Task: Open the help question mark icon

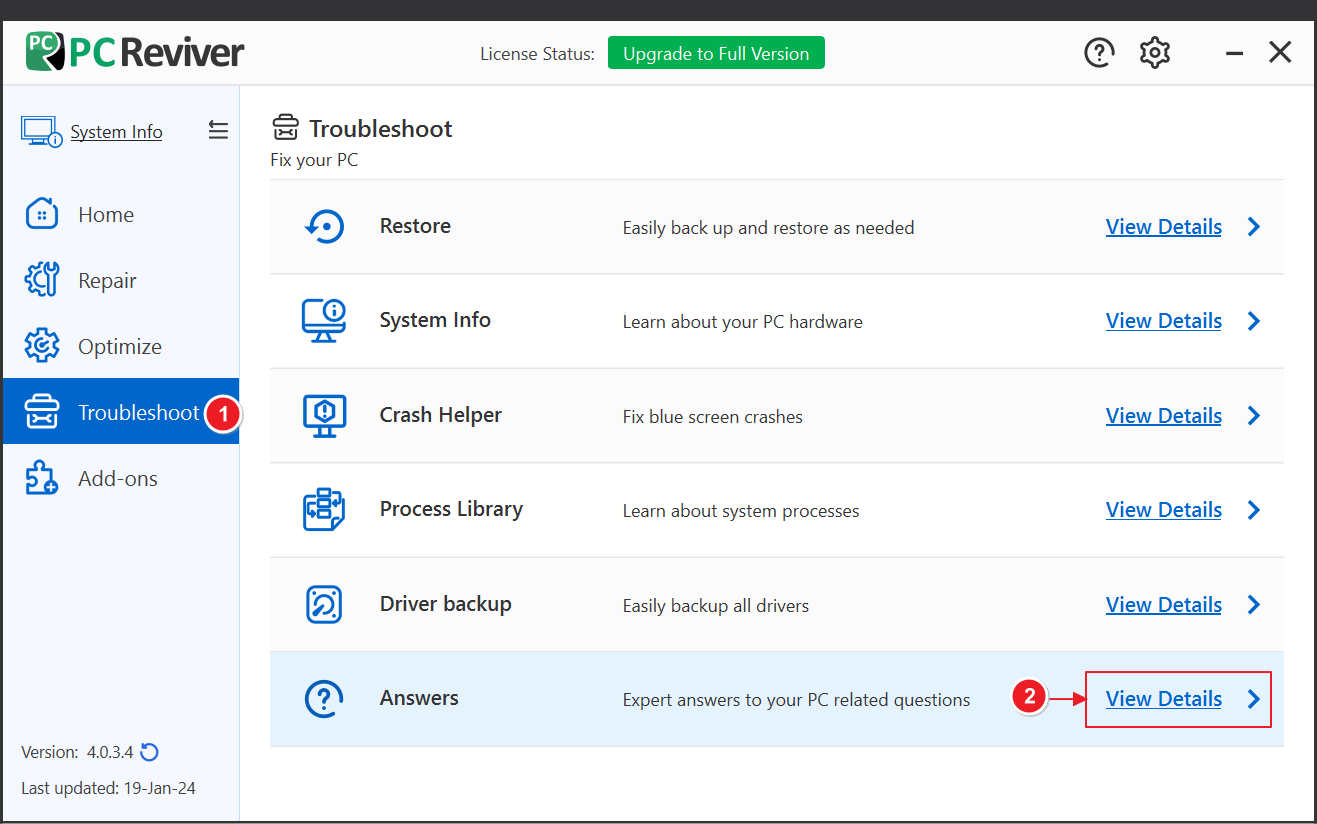Action: point(1099,53)
